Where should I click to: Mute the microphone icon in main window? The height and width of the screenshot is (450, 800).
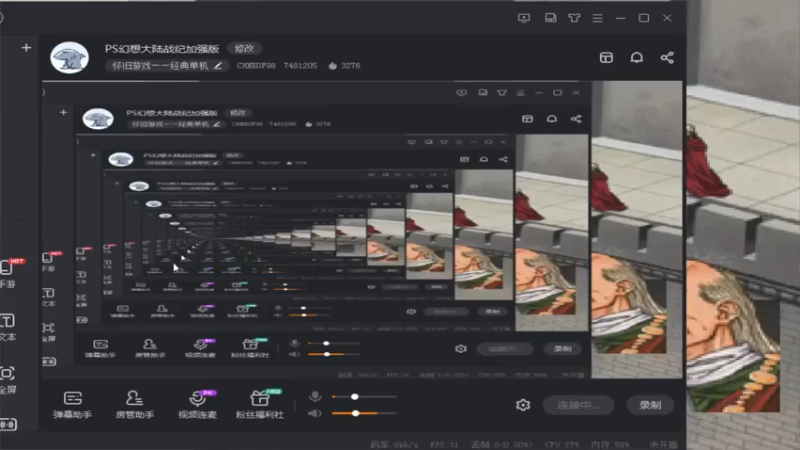click(315, 396)
